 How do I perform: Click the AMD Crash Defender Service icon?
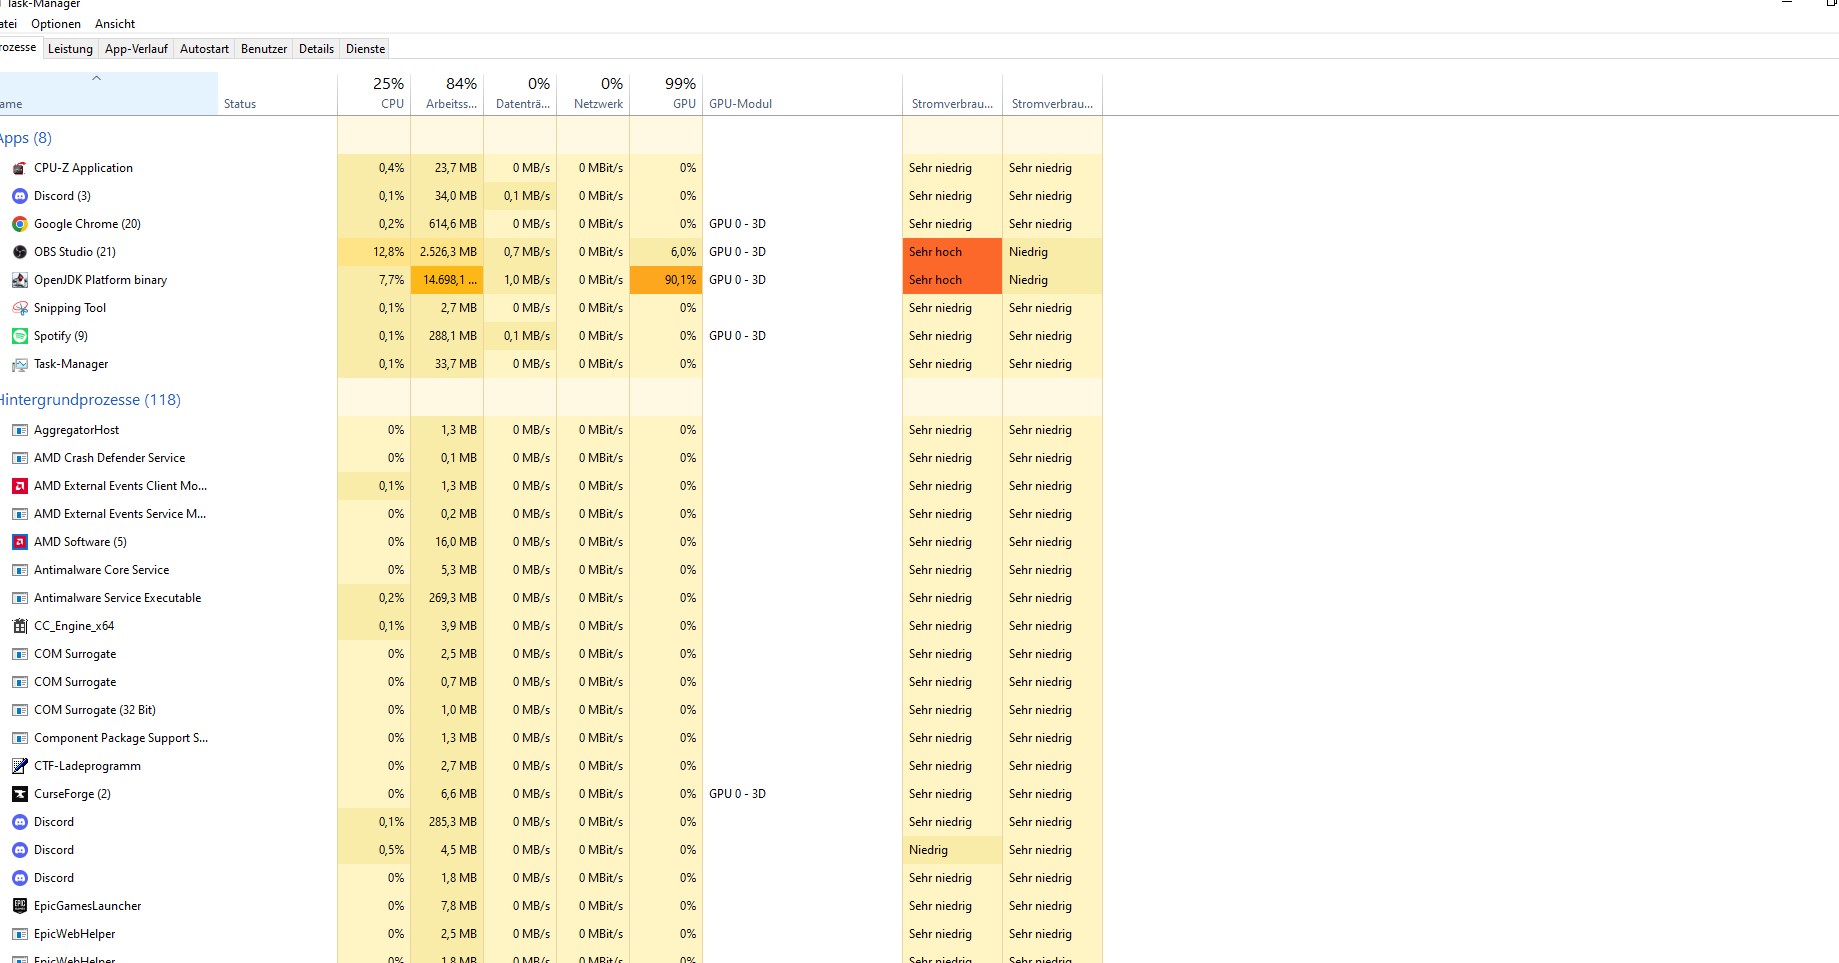(20, 458)
